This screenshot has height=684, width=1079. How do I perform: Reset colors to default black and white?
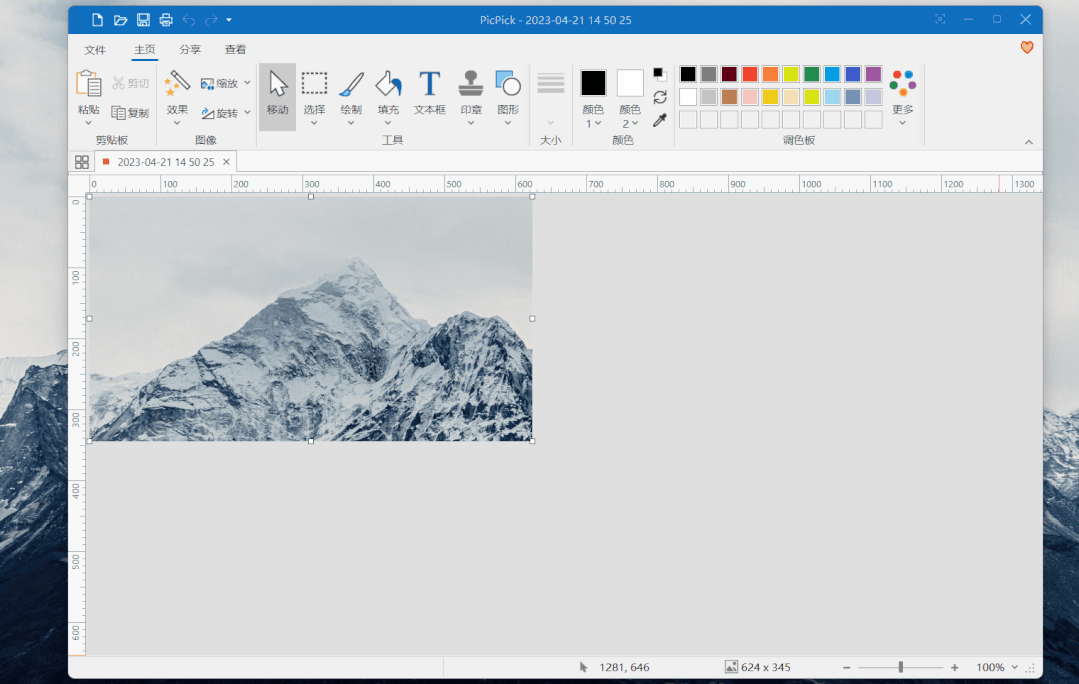[659, 74]
